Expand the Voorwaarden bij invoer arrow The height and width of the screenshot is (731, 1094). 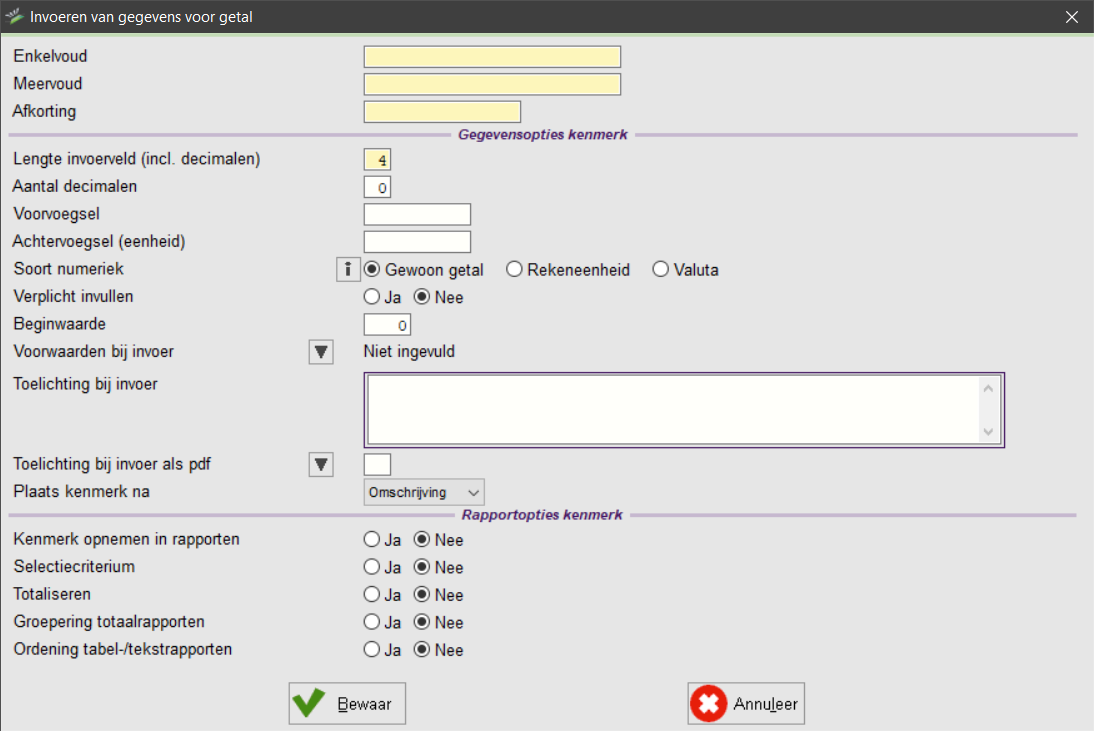(x=321, y=352)
